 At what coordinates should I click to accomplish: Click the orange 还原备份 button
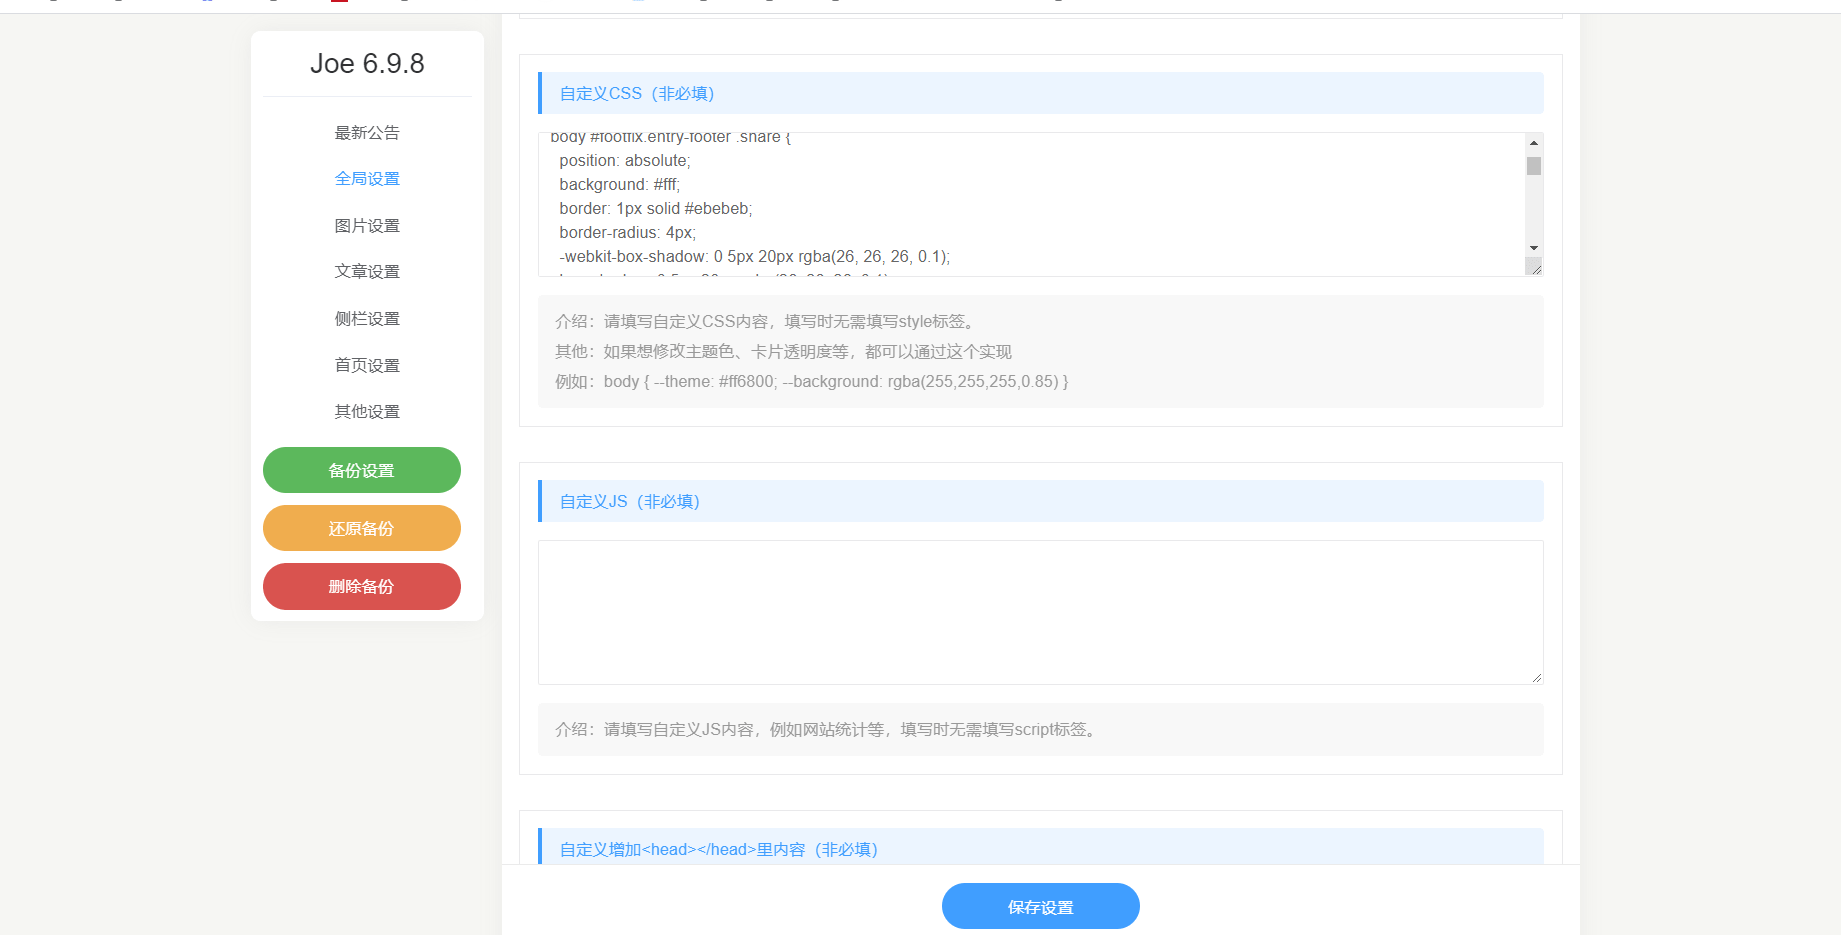[362, 528]
